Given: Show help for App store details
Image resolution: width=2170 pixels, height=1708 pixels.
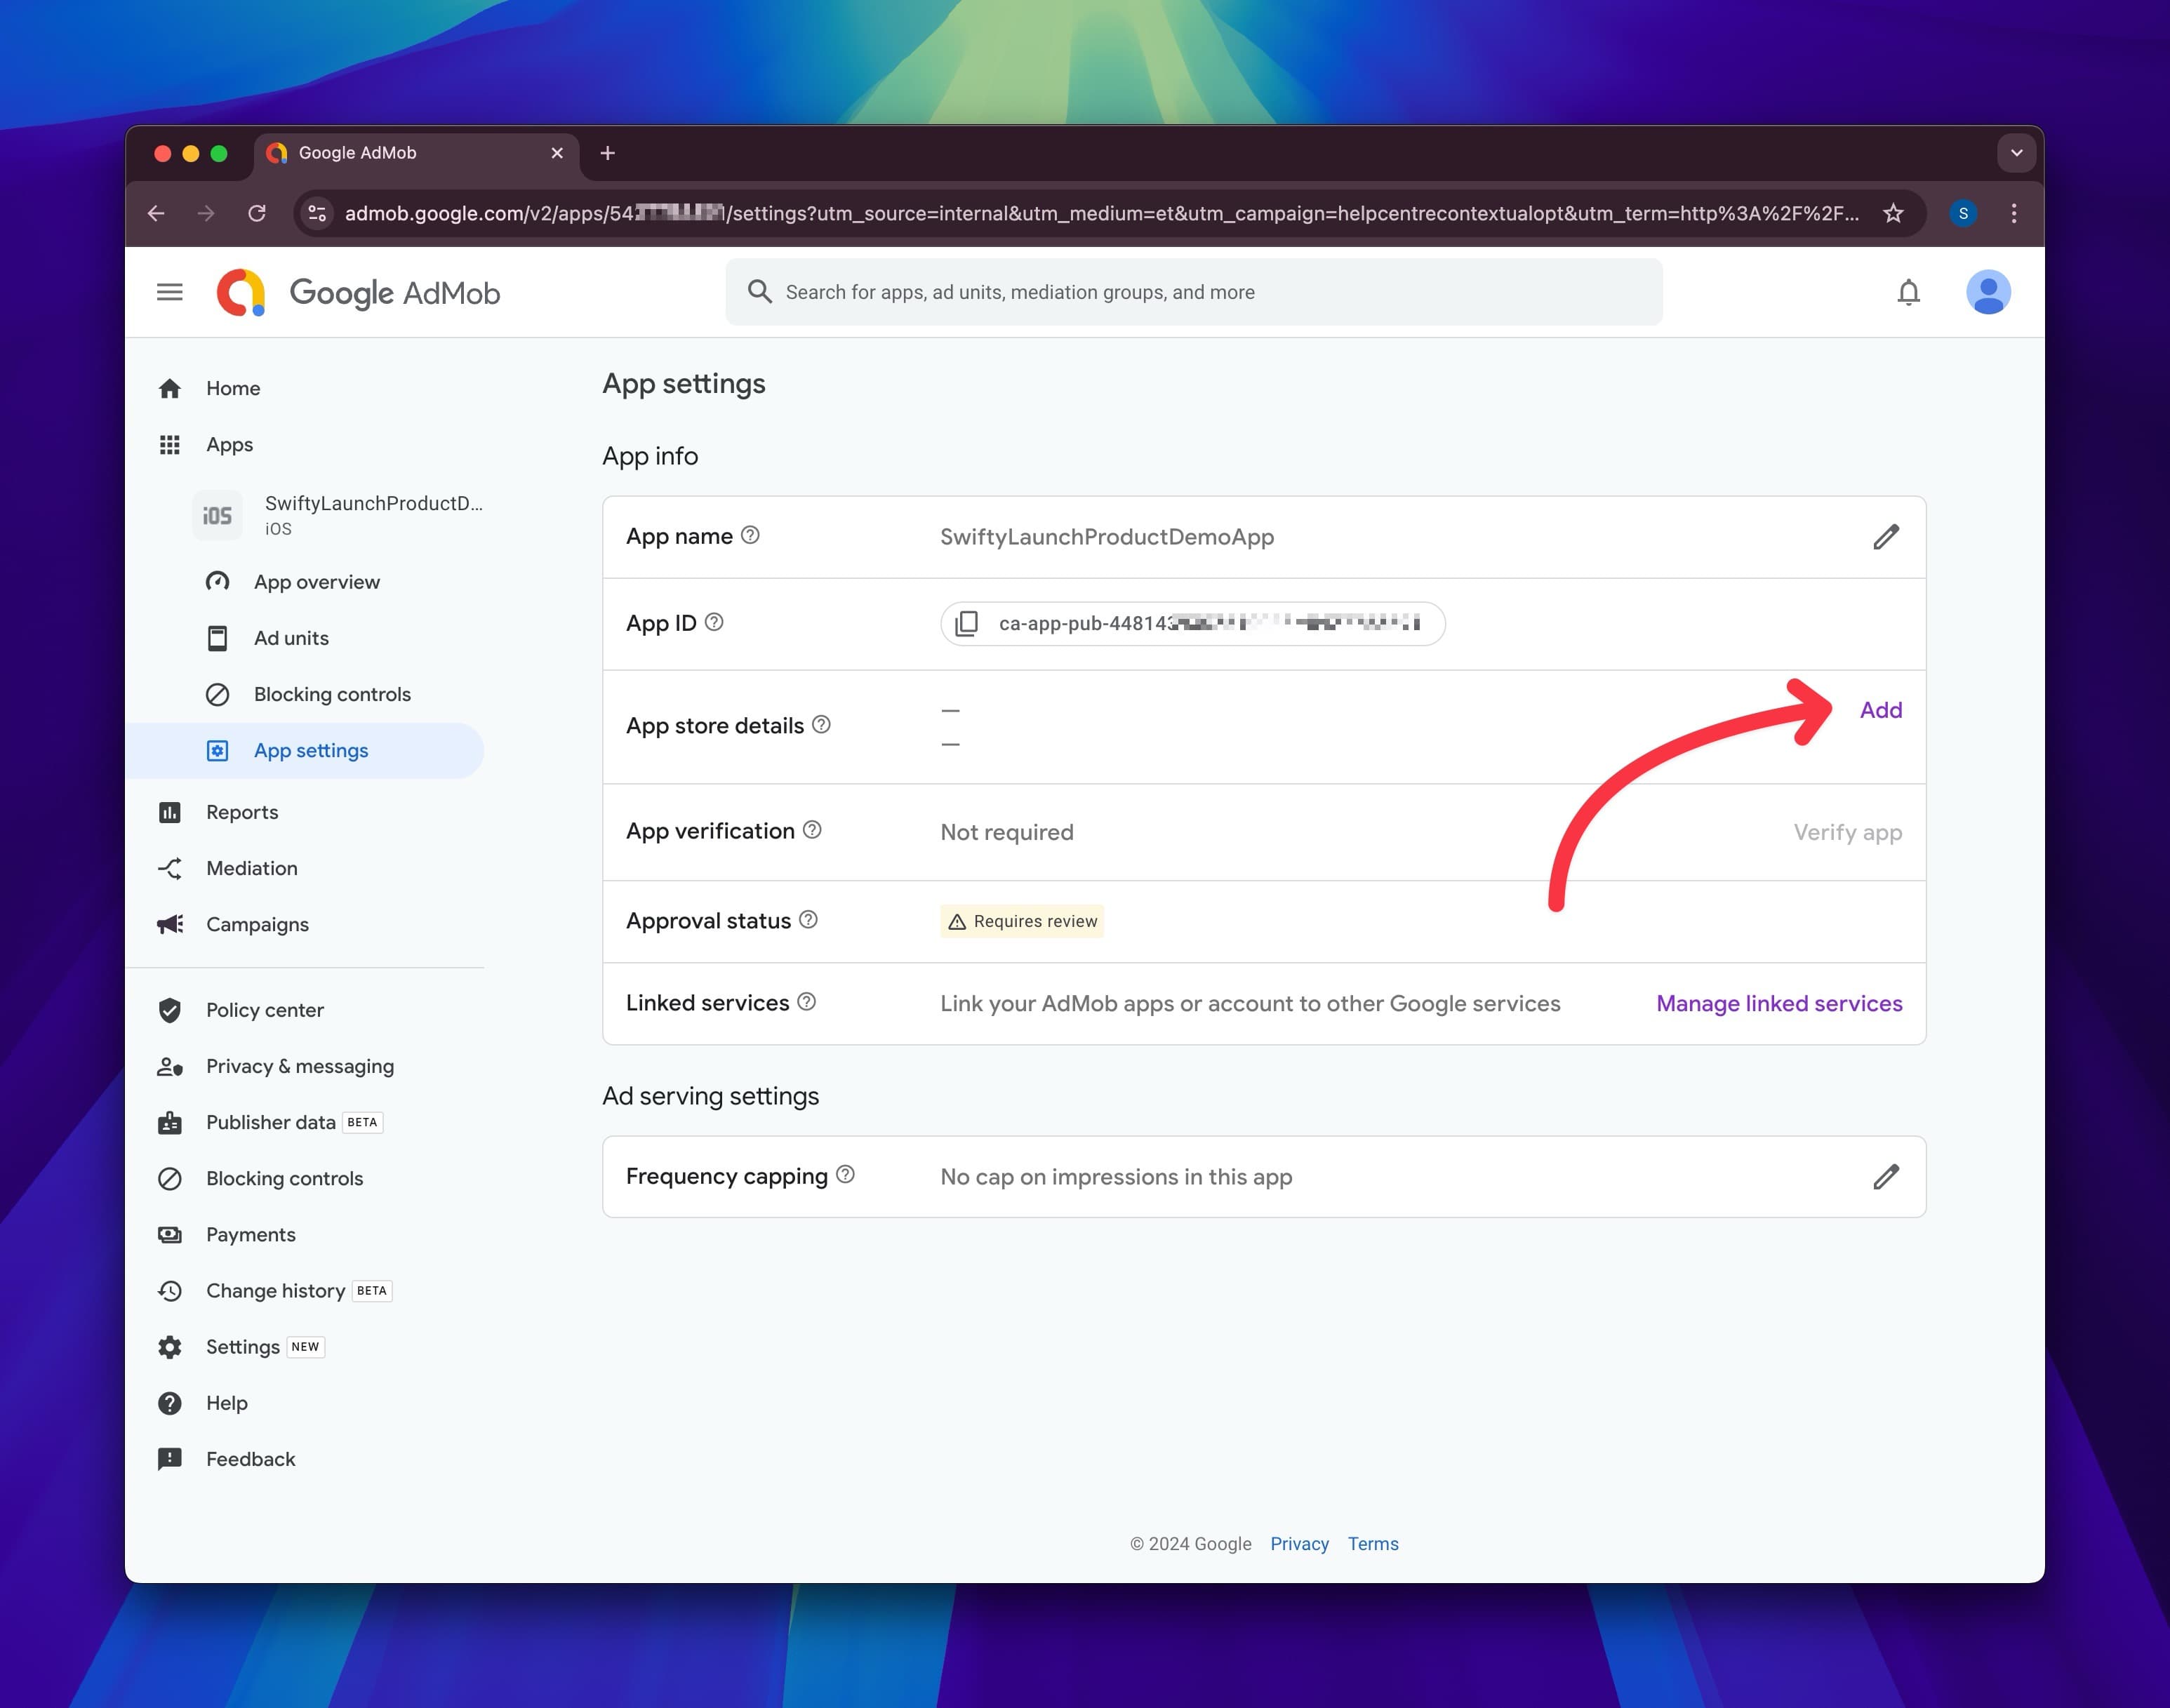Looking at the screenshot, I should tap(821, 724).
